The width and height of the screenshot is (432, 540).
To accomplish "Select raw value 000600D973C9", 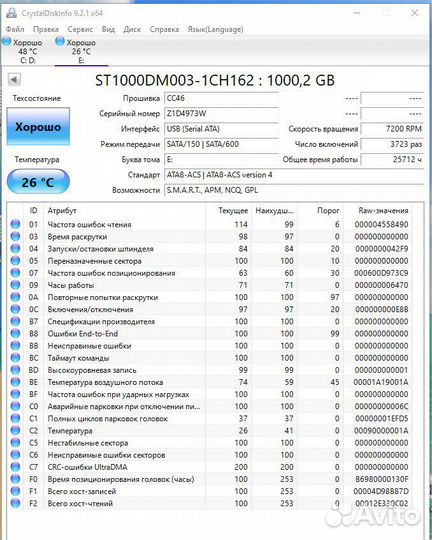I will click(381, 273).
